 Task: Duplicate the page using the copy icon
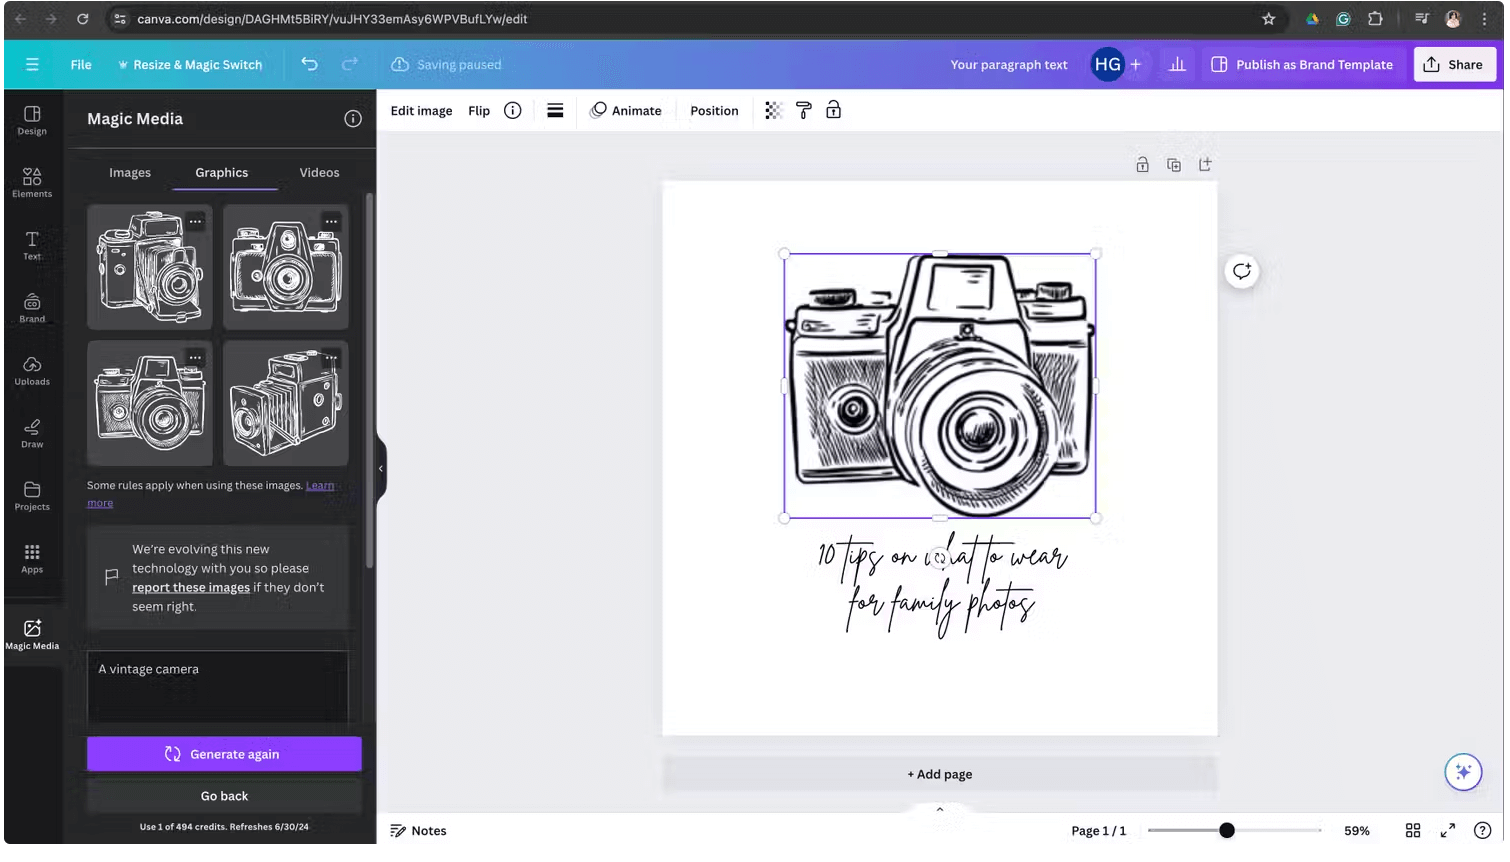coord(1173,164)
